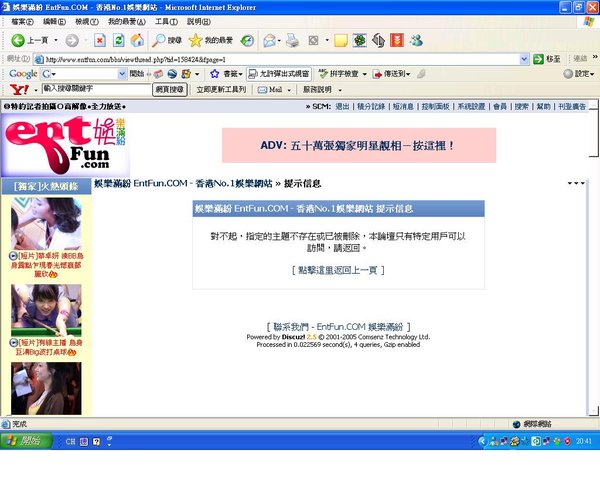Open the points record header link
Screen dimensions: 600x484
click(x=370, y=106)
